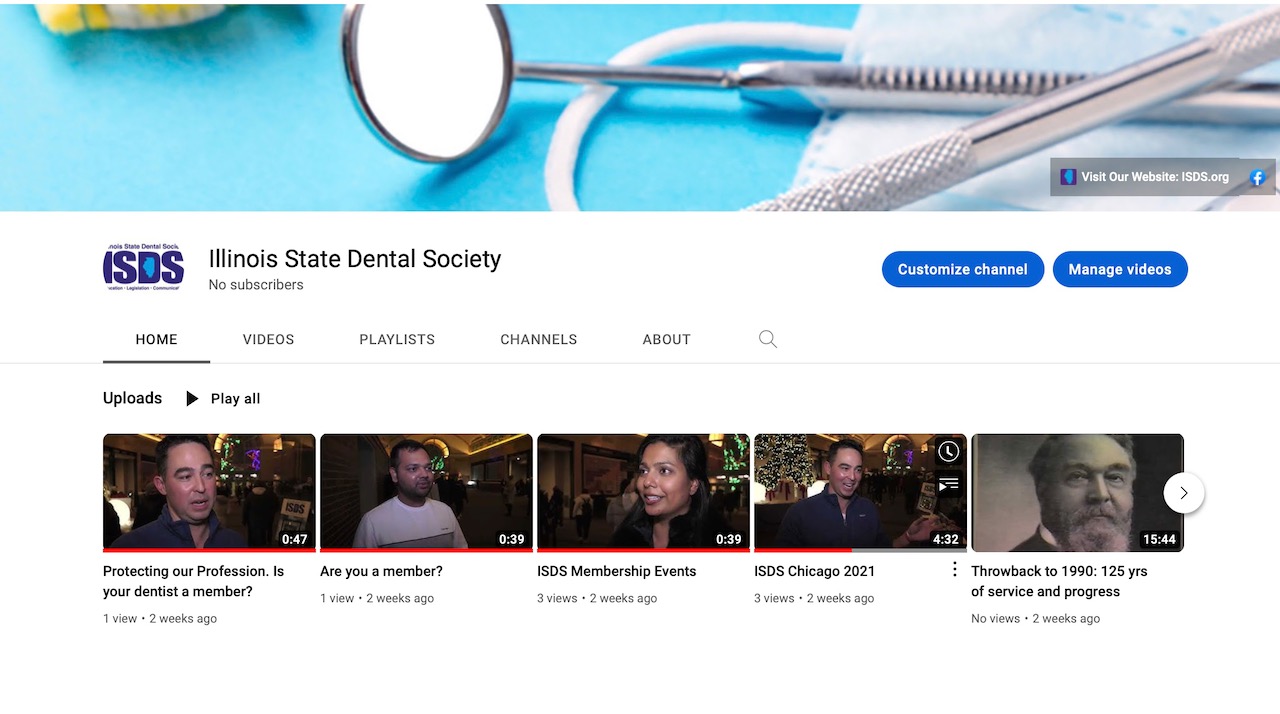Click the ISDS website favicon on banner
The image size is (1280, 714).
(x=1068, y=177)
